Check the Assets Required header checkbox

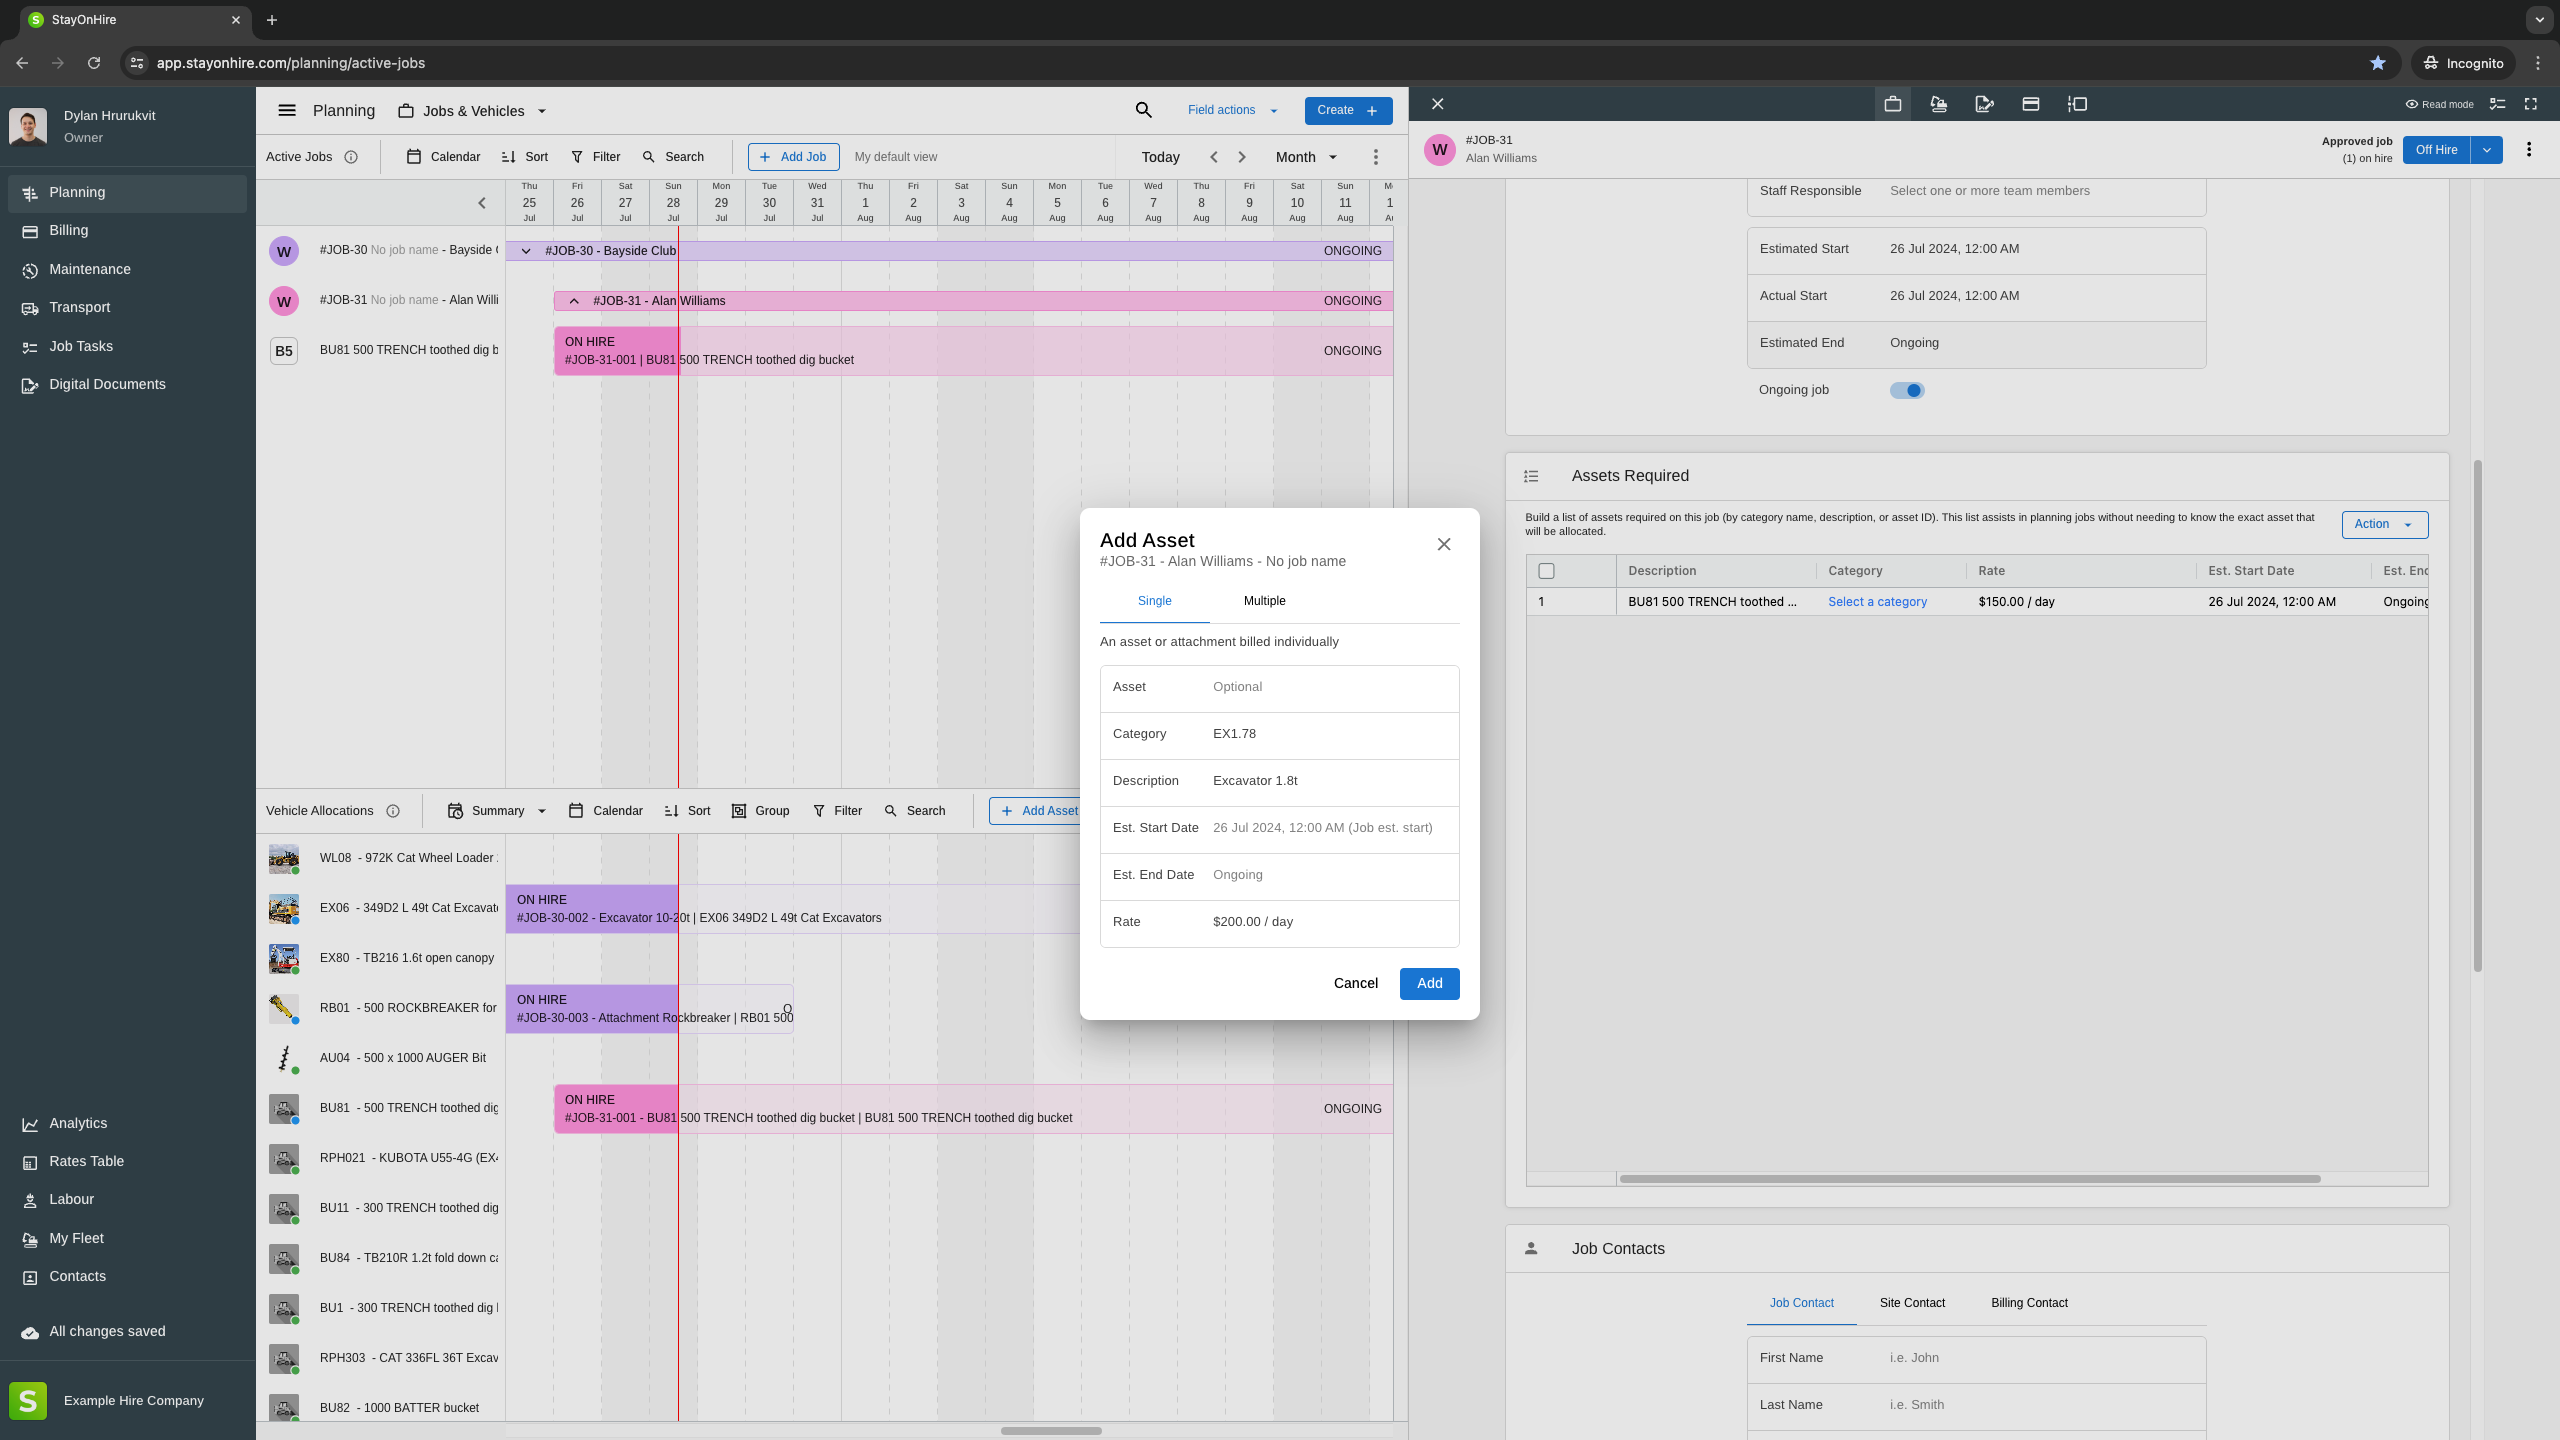pyautogui.click(x=1546, y=571)
